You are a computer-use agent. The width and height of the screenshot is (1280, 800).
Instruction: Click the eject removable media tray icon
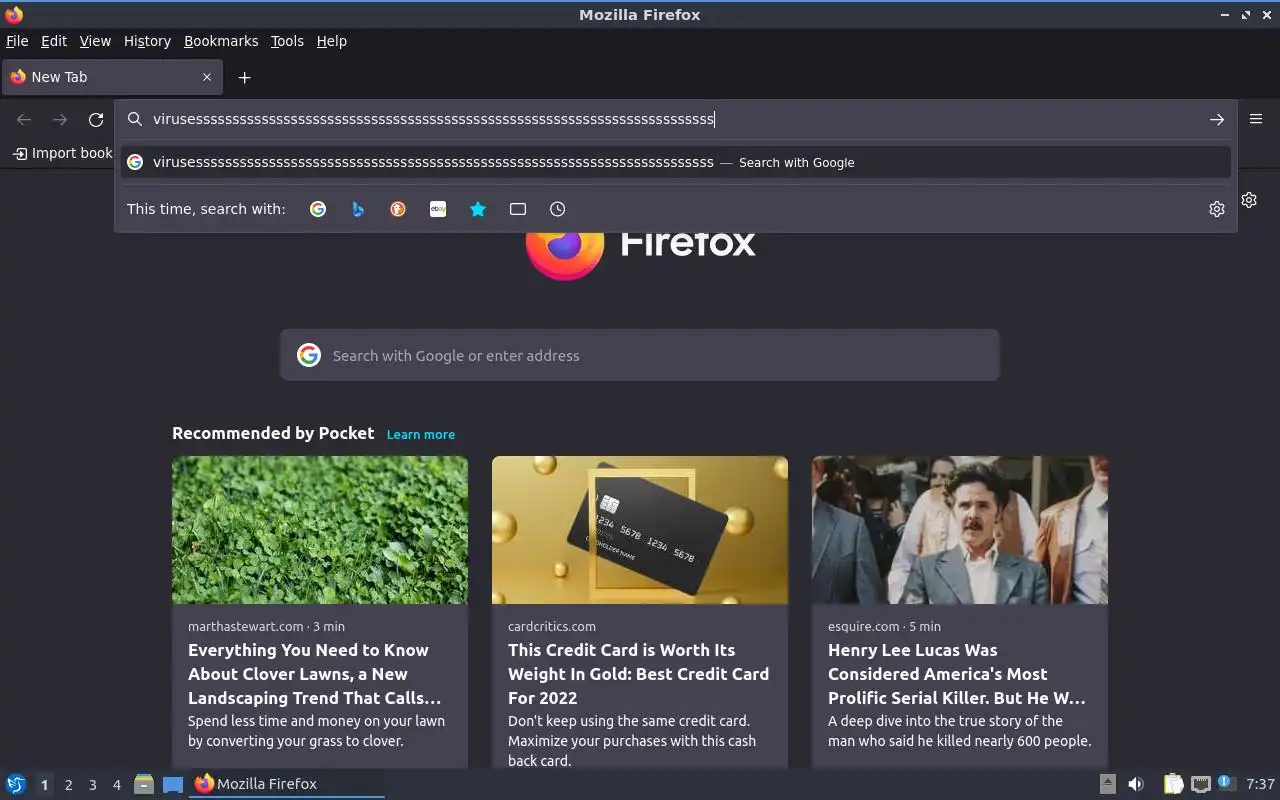[x=1107, y=784]
